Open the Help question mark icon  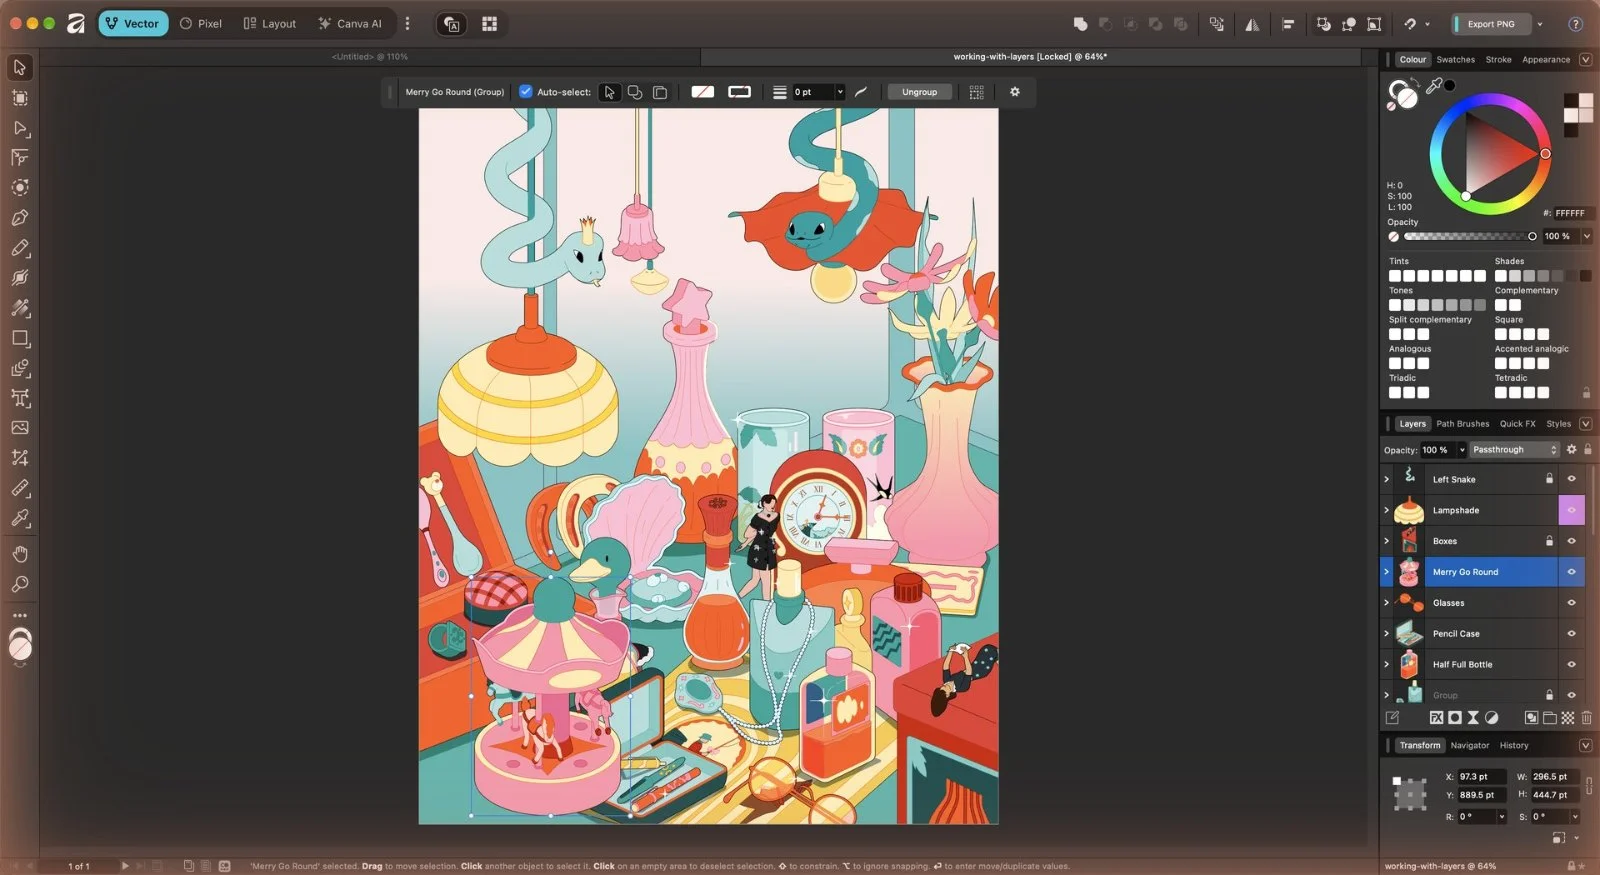[x=1575, y=24]
